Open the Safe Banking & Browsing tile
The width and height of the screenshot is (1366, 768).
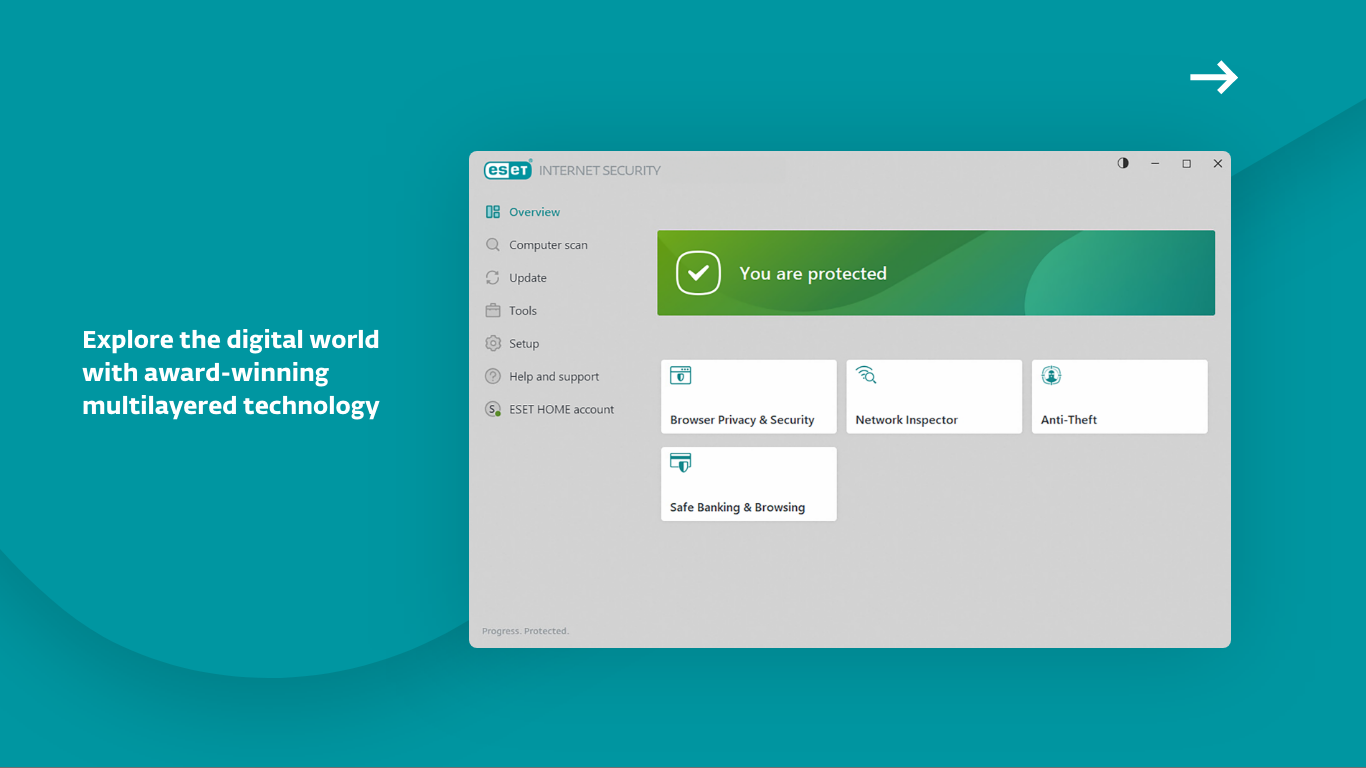pyautogui.click(x=748, y=484)
